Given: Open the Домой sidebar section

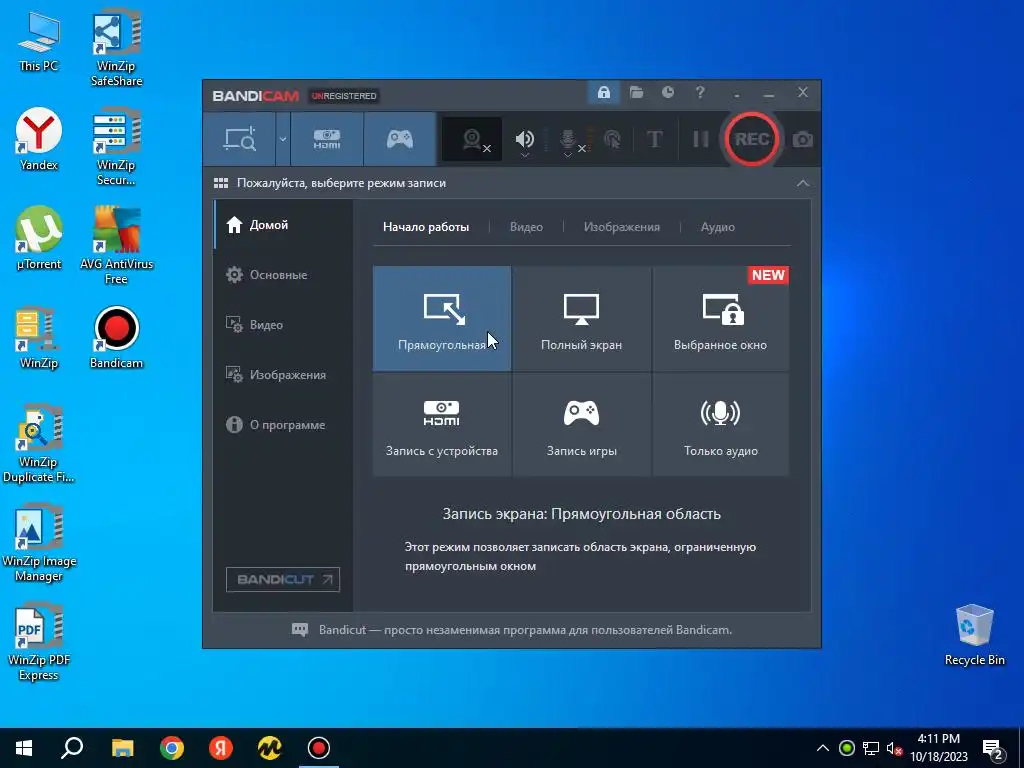Looking at the screenshot, I should [x=283, y=225].
